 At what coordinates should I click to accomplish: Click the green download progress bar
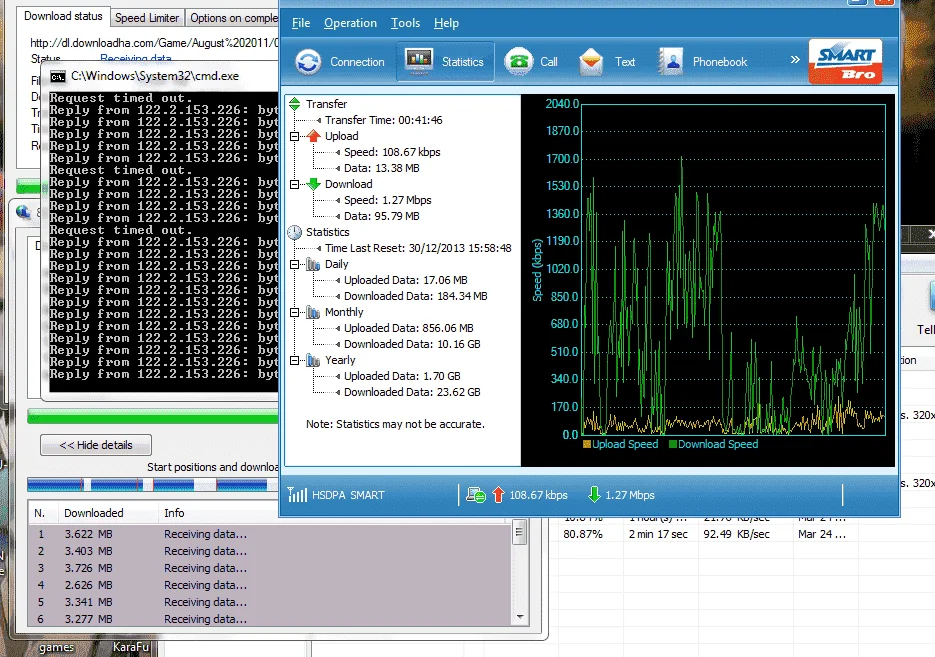(153, 416)
